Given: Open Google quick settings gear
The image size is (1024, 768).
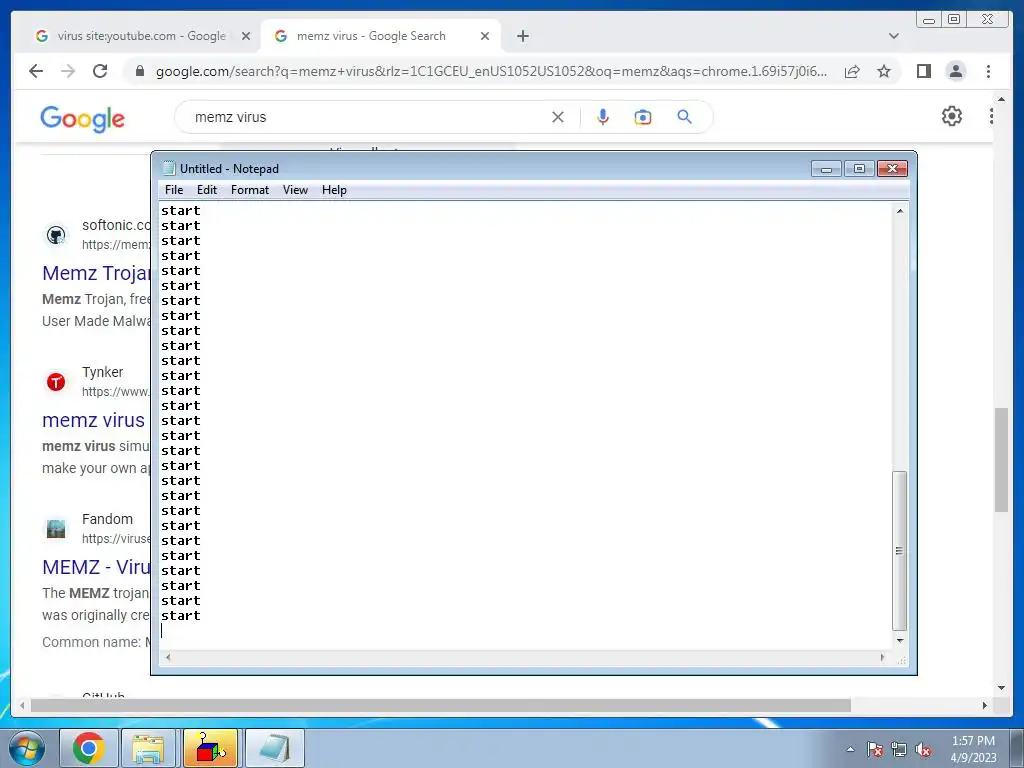Looking at the screenshot, I should click(x=952, y=116).
